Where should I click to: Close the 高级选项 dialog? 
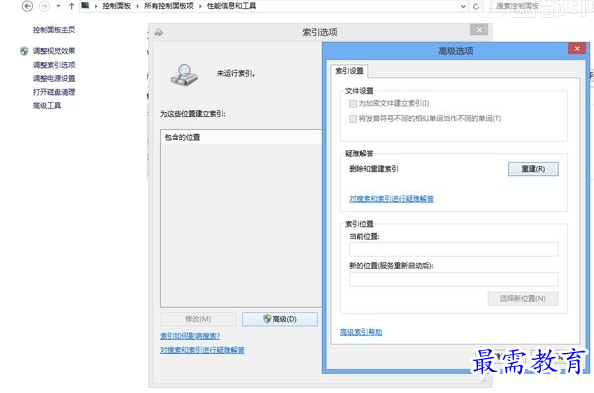(577, 49)
